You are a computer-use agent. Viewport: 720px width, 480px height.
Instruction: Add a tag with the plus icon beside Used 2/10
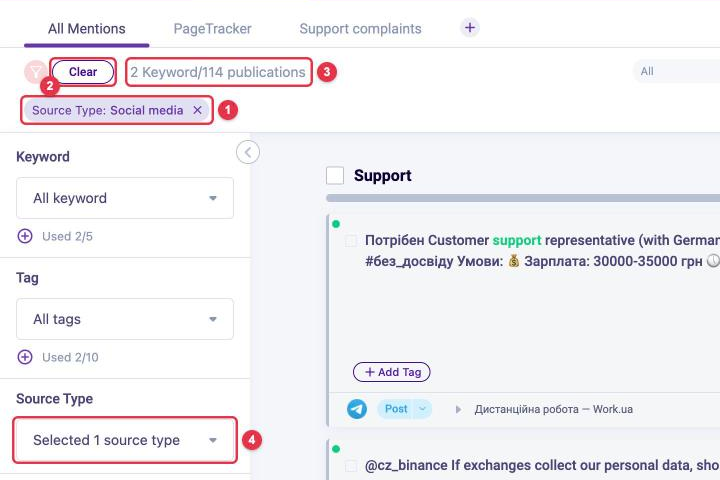coord(25,357)
